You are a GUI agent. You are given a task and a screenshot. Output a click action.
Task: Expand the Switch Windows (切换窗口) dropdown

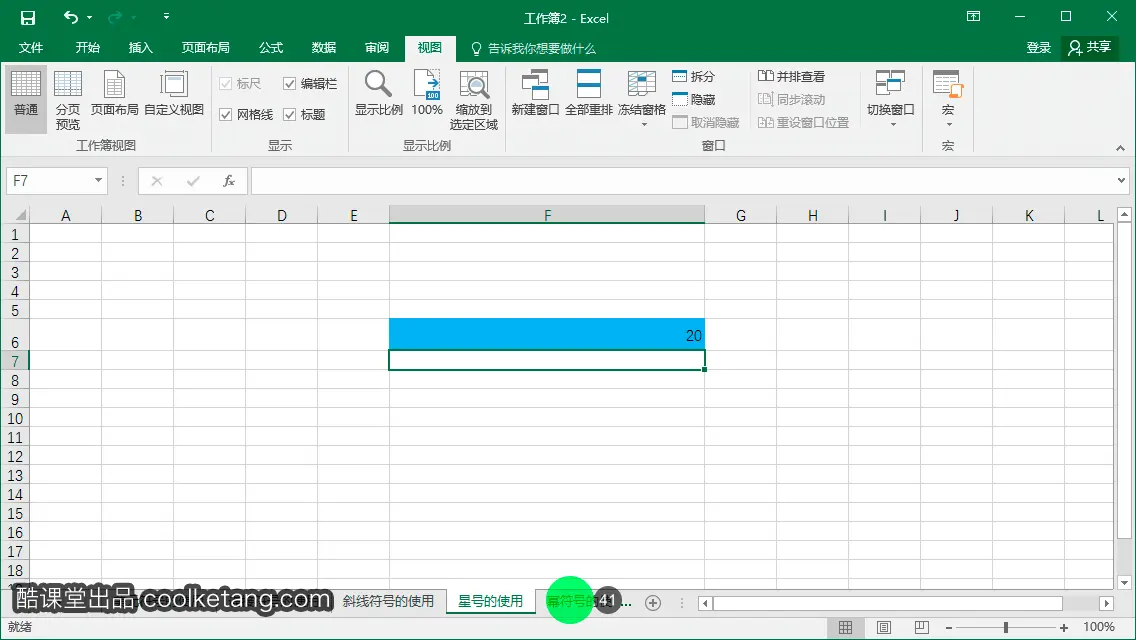coord(892,125)
